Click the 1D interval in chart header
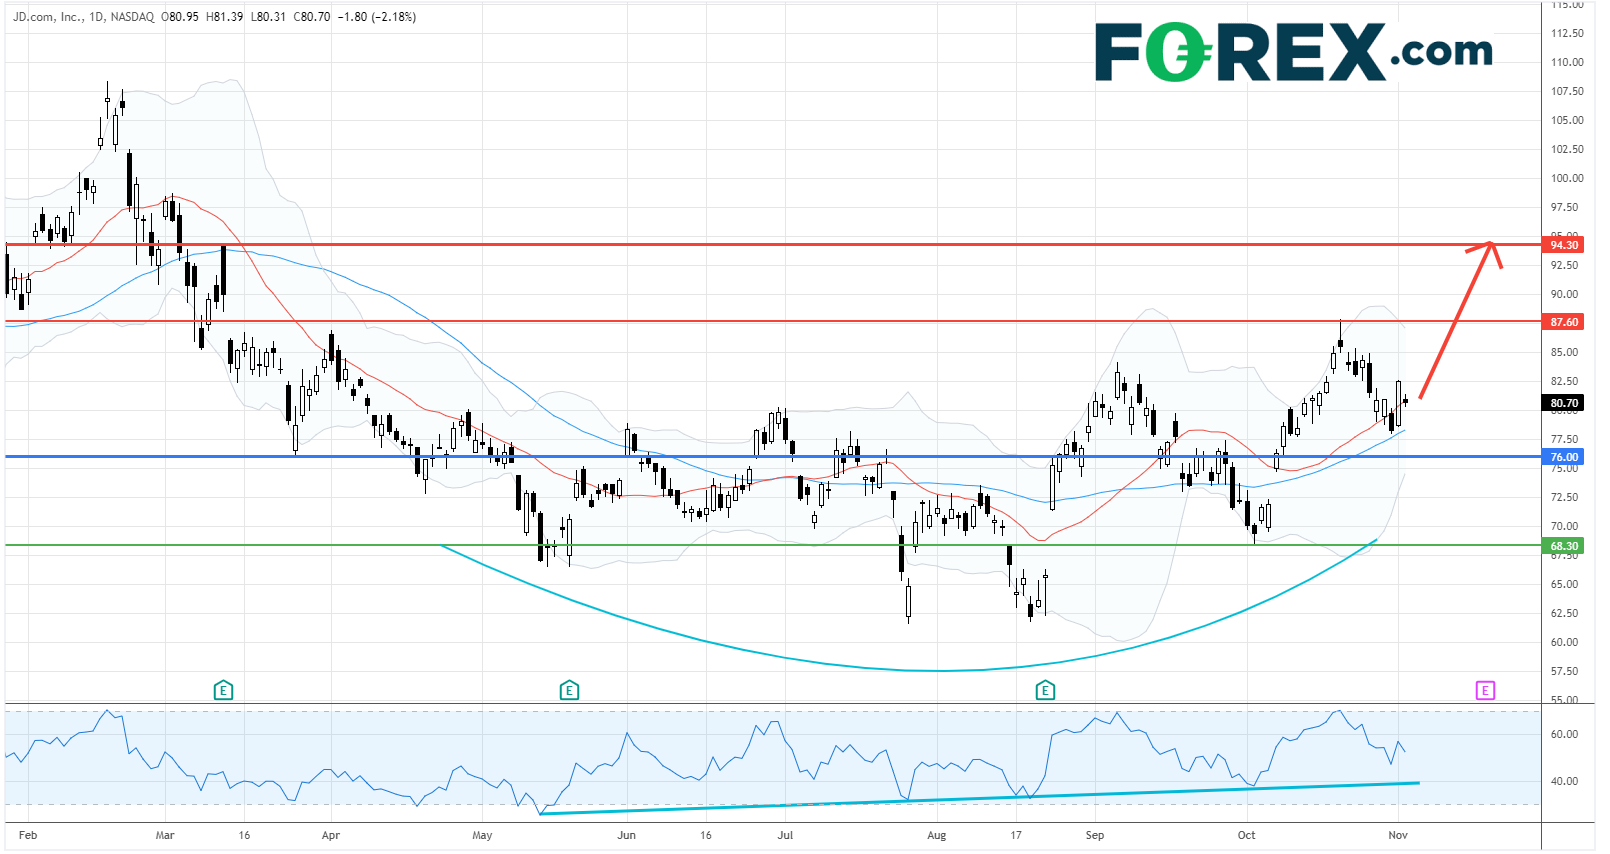Viewport: 1610px width, 854px height. 96,17
